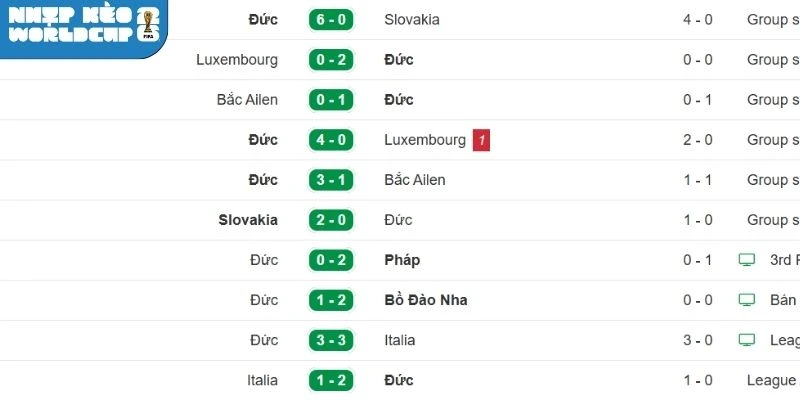Click the TV icon in the Đức–Pháp row
The width and height of the screenshot is (800, 400).
746,260
